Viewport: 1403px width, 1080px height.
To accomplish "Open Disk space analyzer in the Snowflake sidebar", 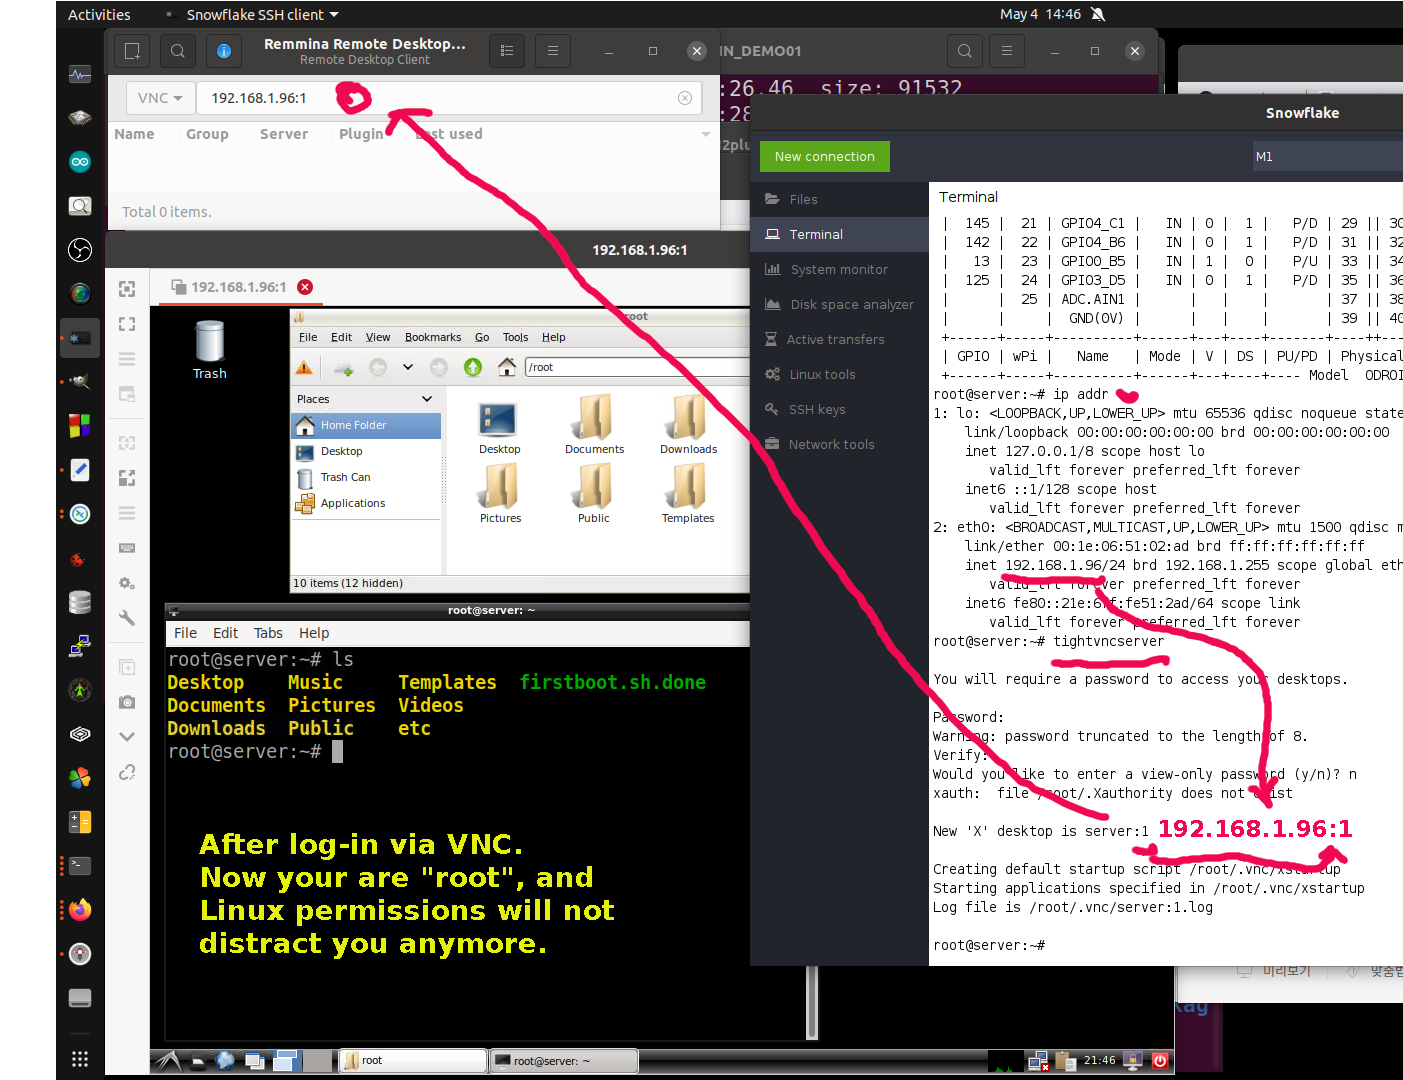I will [x=840, y=304].
